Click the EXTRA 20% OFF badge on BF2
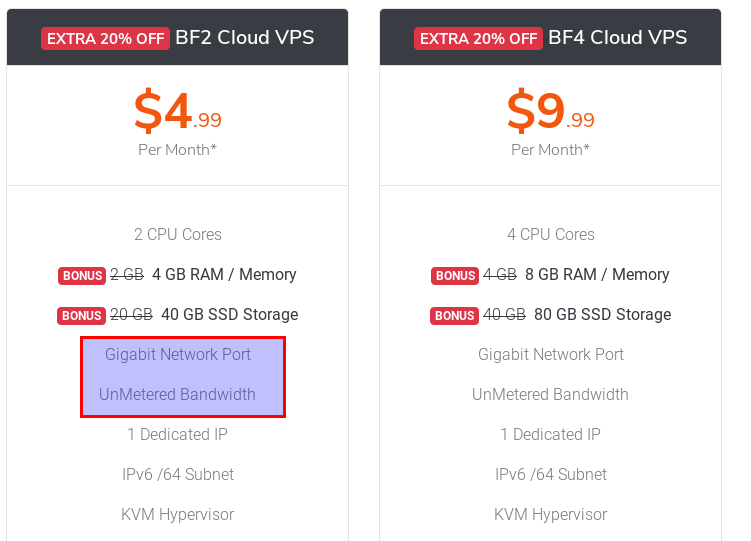The width and height of the screenshot is (751, 541). [x=105, y=39]
